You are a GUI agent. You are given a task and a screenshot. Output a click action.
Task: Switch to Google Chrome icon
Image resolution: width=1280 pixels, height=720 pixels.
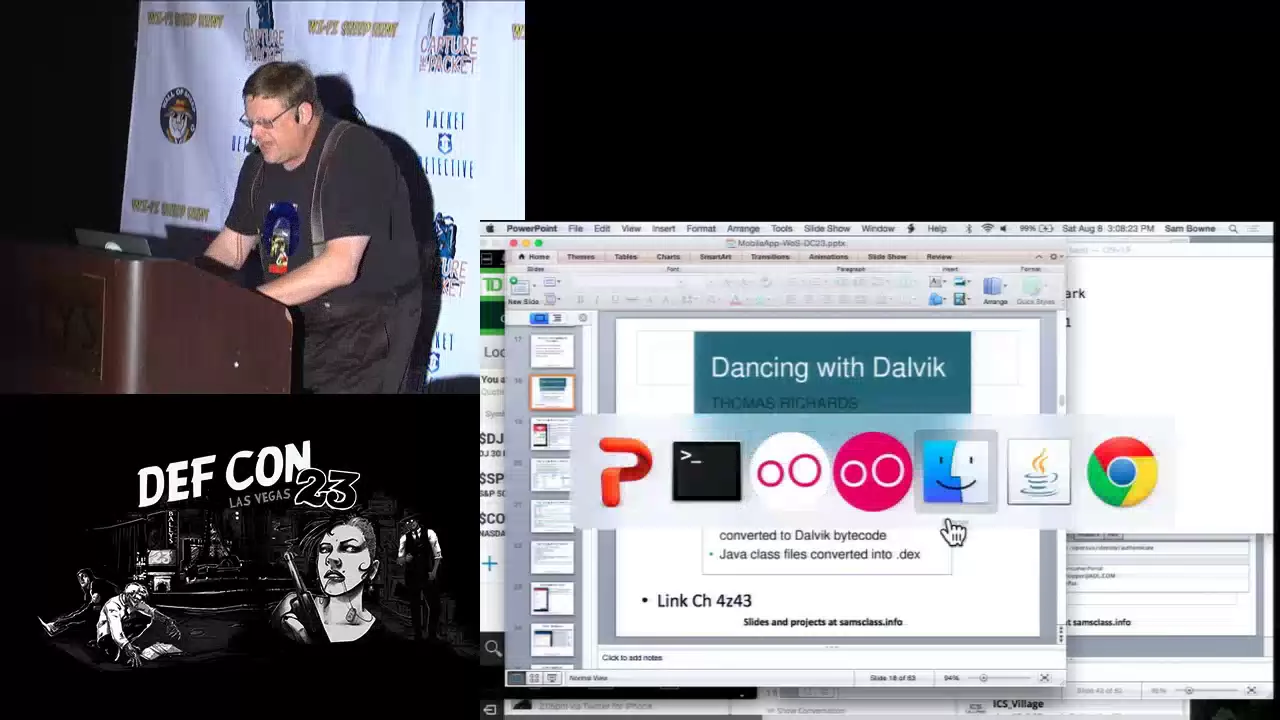click(x=1122, y=471)
